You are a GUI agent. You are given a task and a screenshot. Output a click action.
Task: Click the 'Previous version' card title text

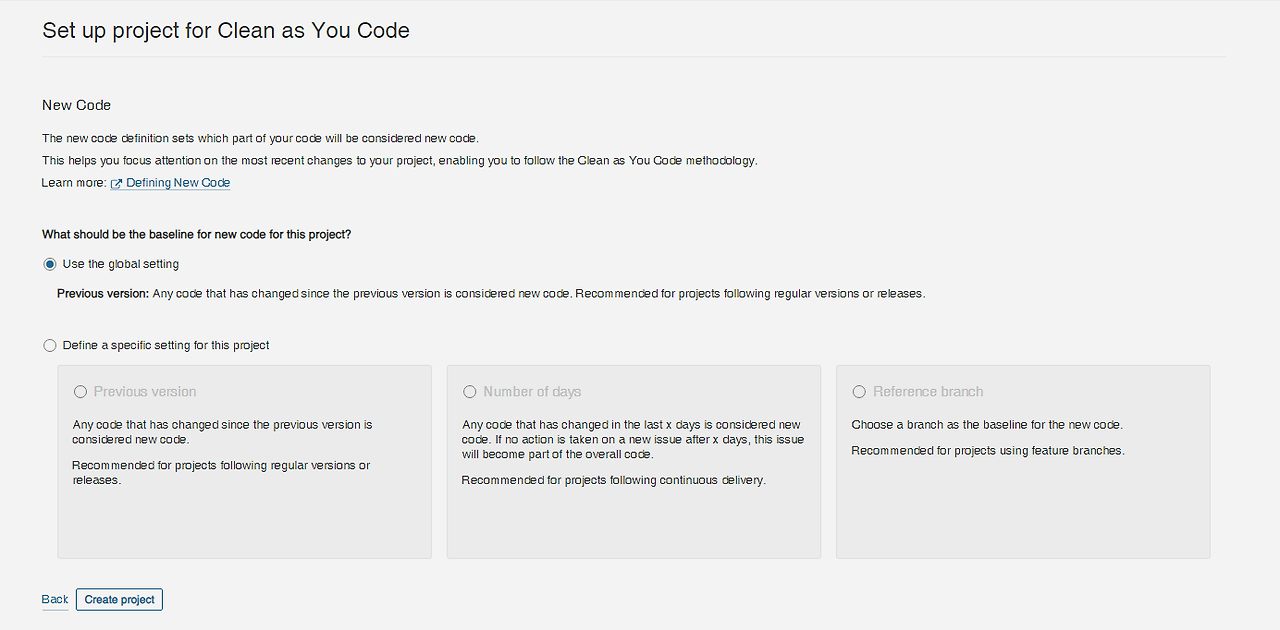tap(145, 392)
